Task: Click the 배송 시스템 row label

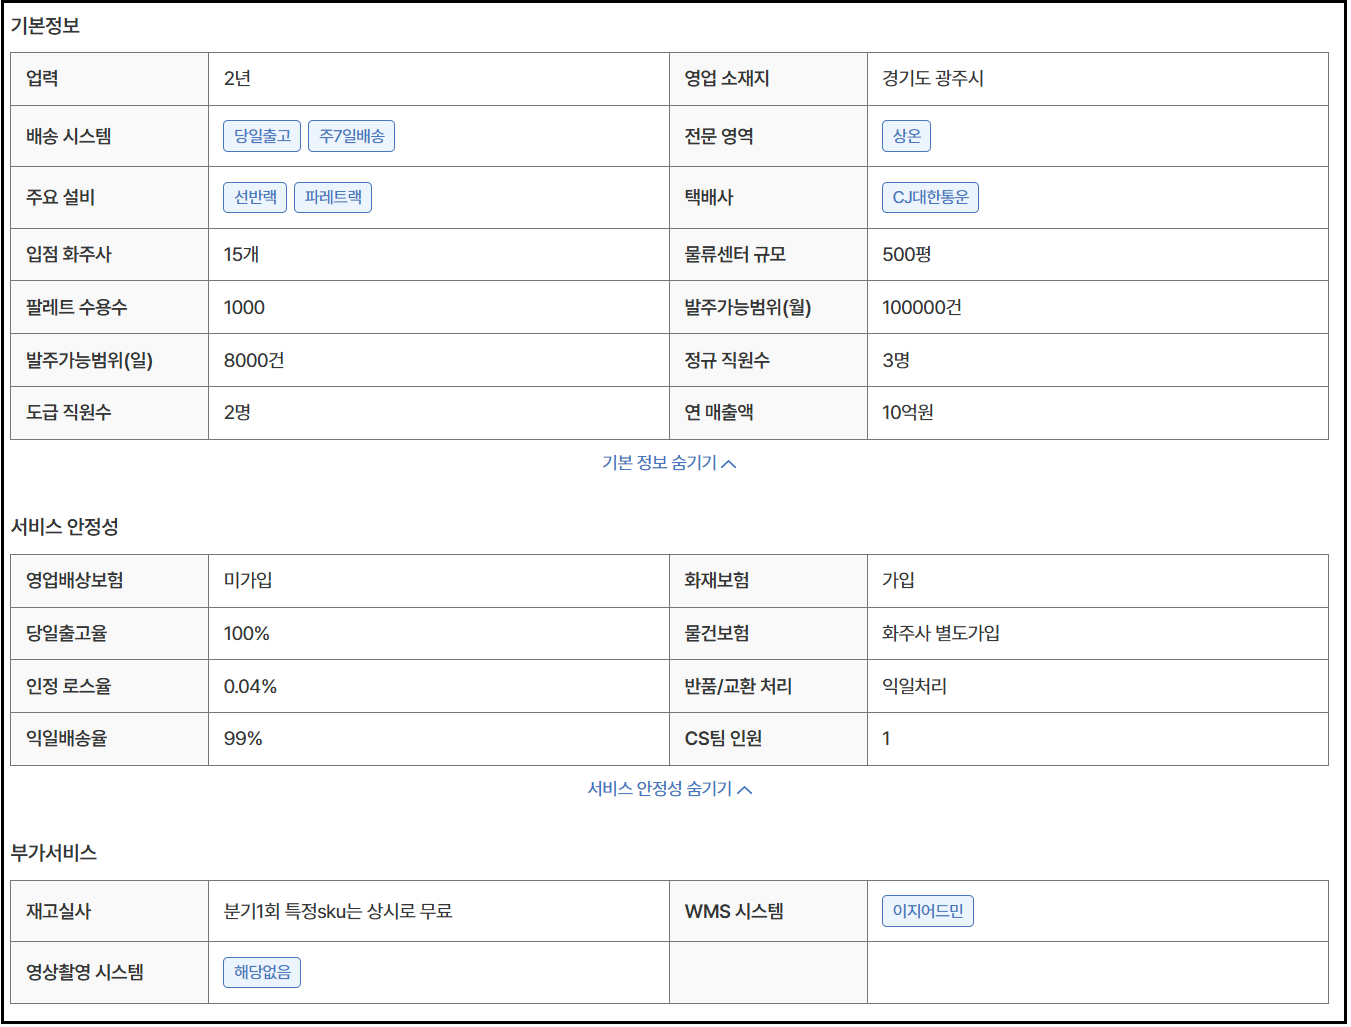Action: pyautogui.click(x=69, y=137)
